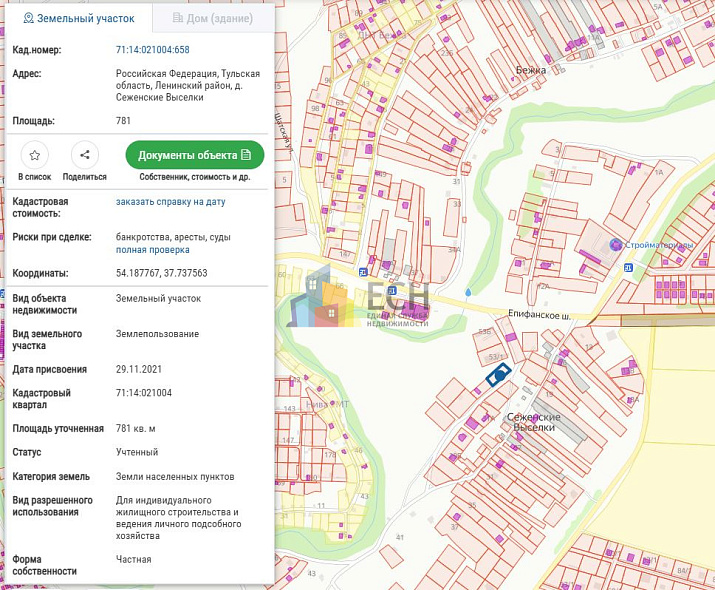The width and height of the screenshot is (715, 590).
Task: Click Земли населенных пунктов category value
Action: pos(175,476)
